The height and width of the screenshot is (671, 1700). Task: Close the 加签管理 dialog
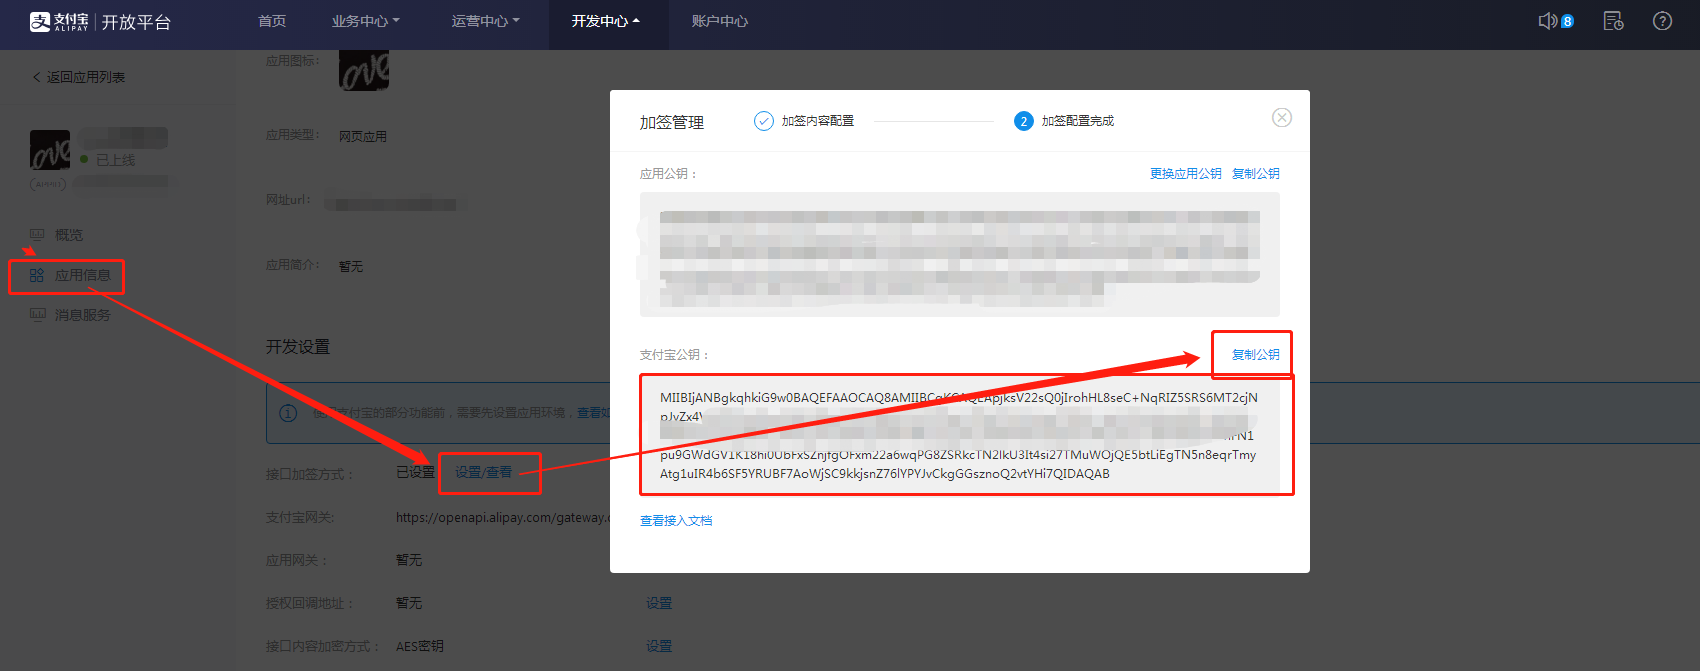tap(1282, 118)
